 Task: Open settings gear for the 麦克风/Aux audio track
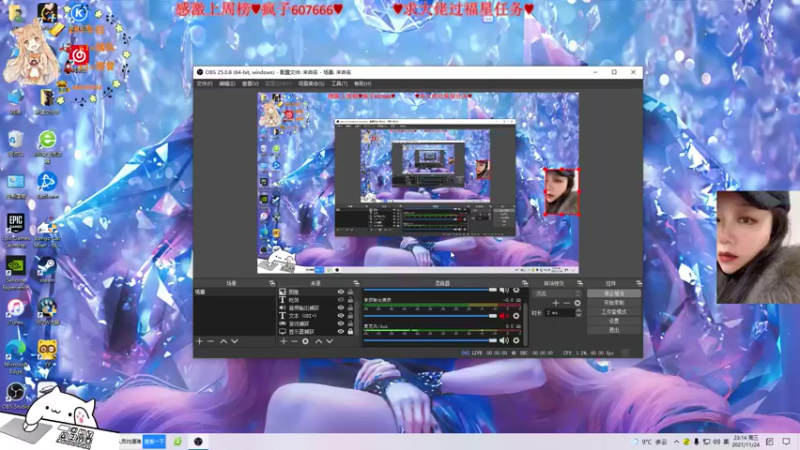516,340
